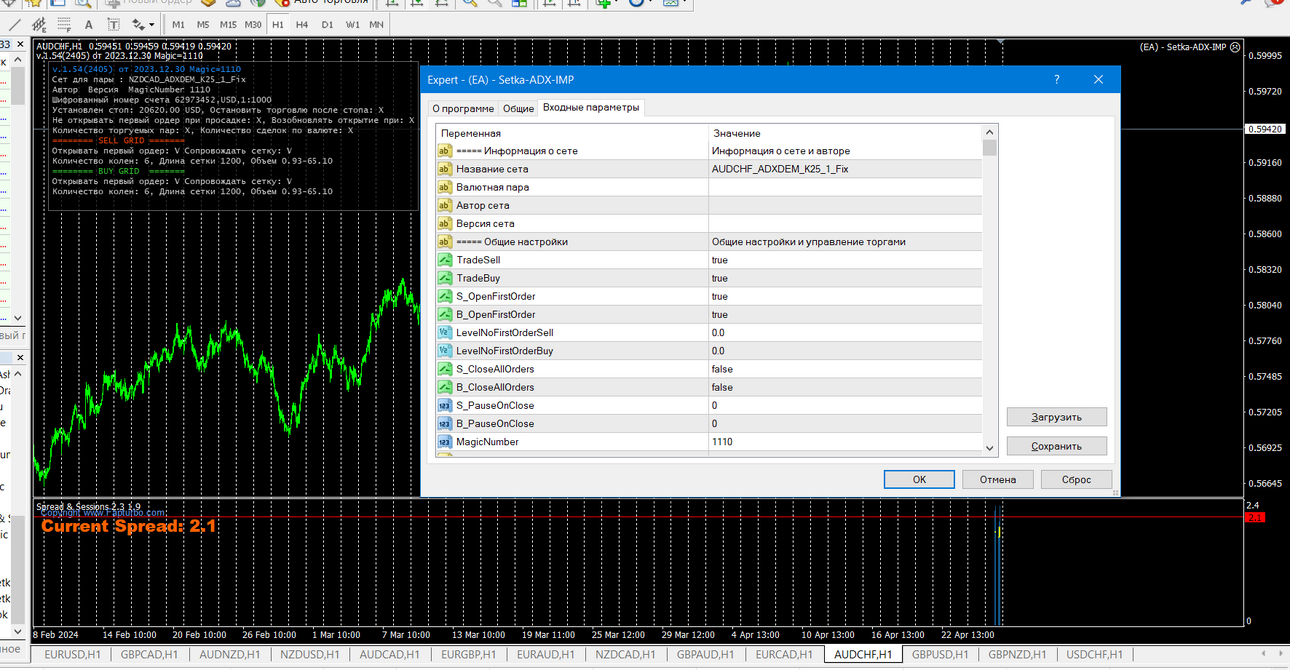Click the string icon beside 'Автор сета'
This screenshot has width=1290, height=670.
point(445,205)
